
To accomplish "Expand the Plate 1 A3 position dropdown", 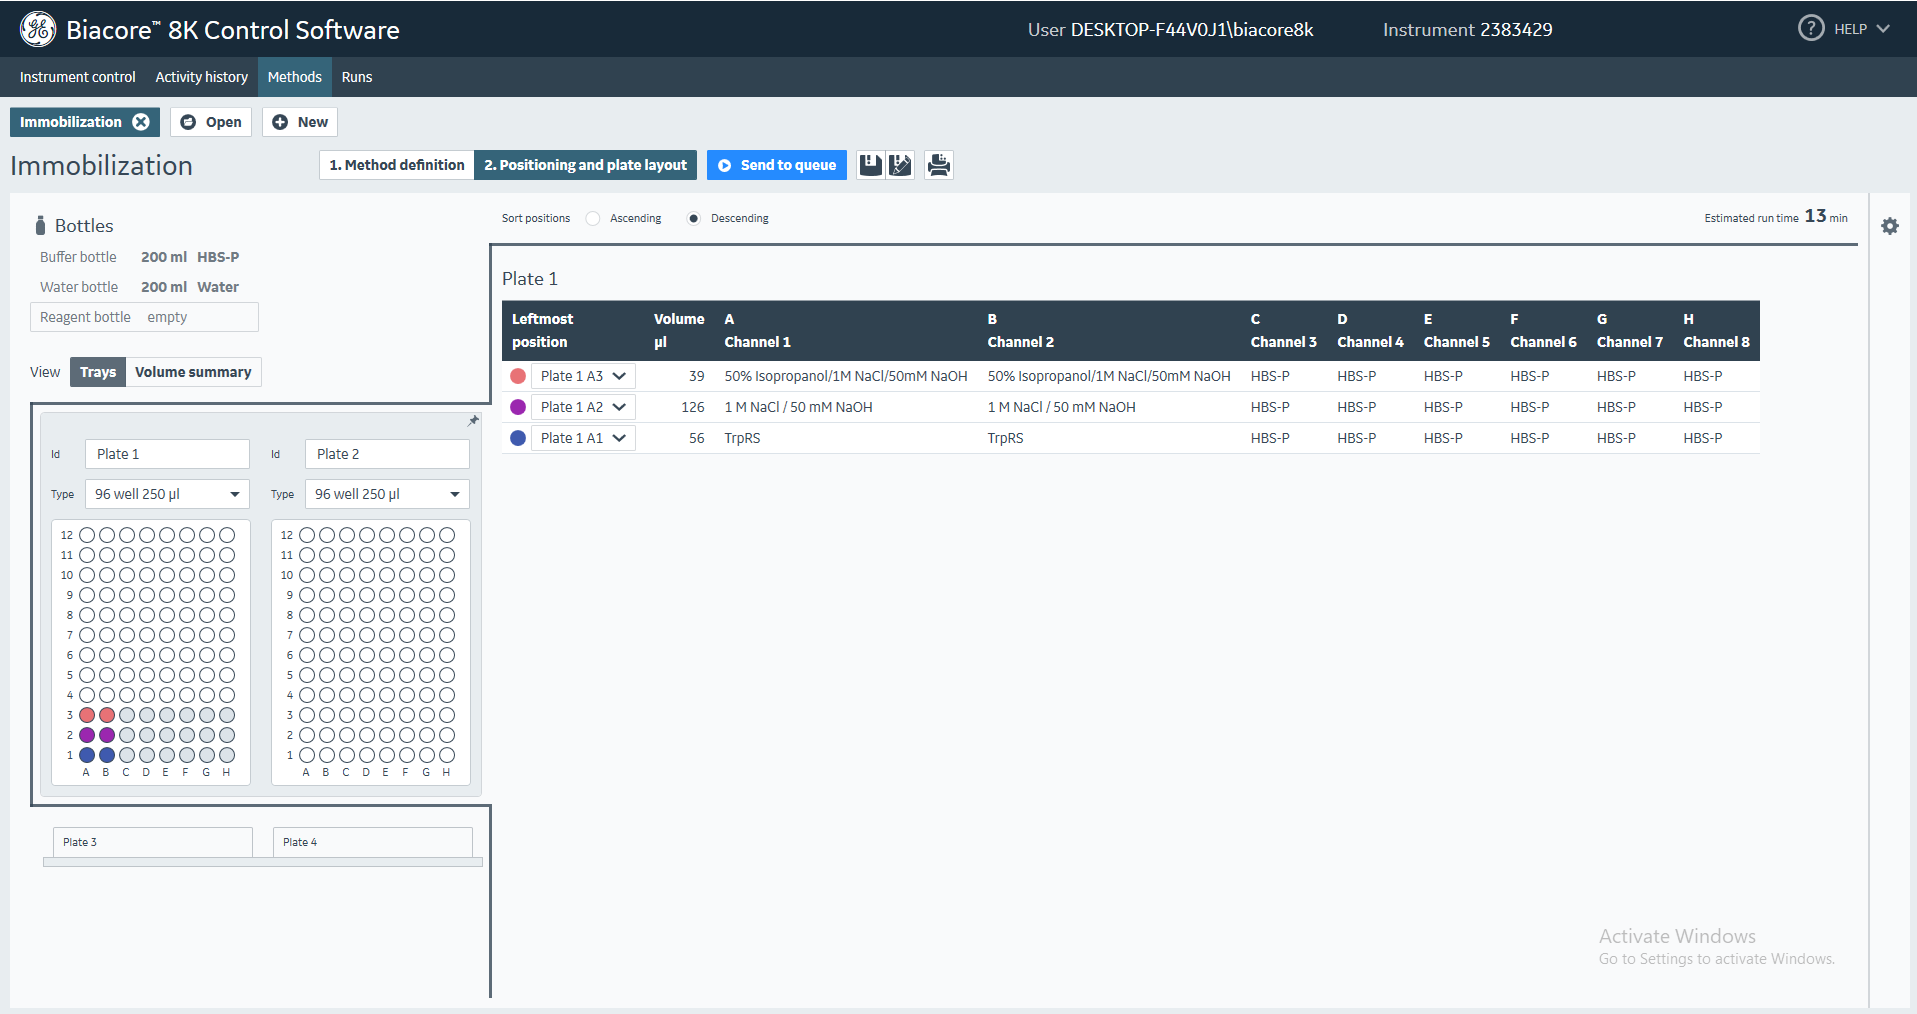I will click(583, 376).
